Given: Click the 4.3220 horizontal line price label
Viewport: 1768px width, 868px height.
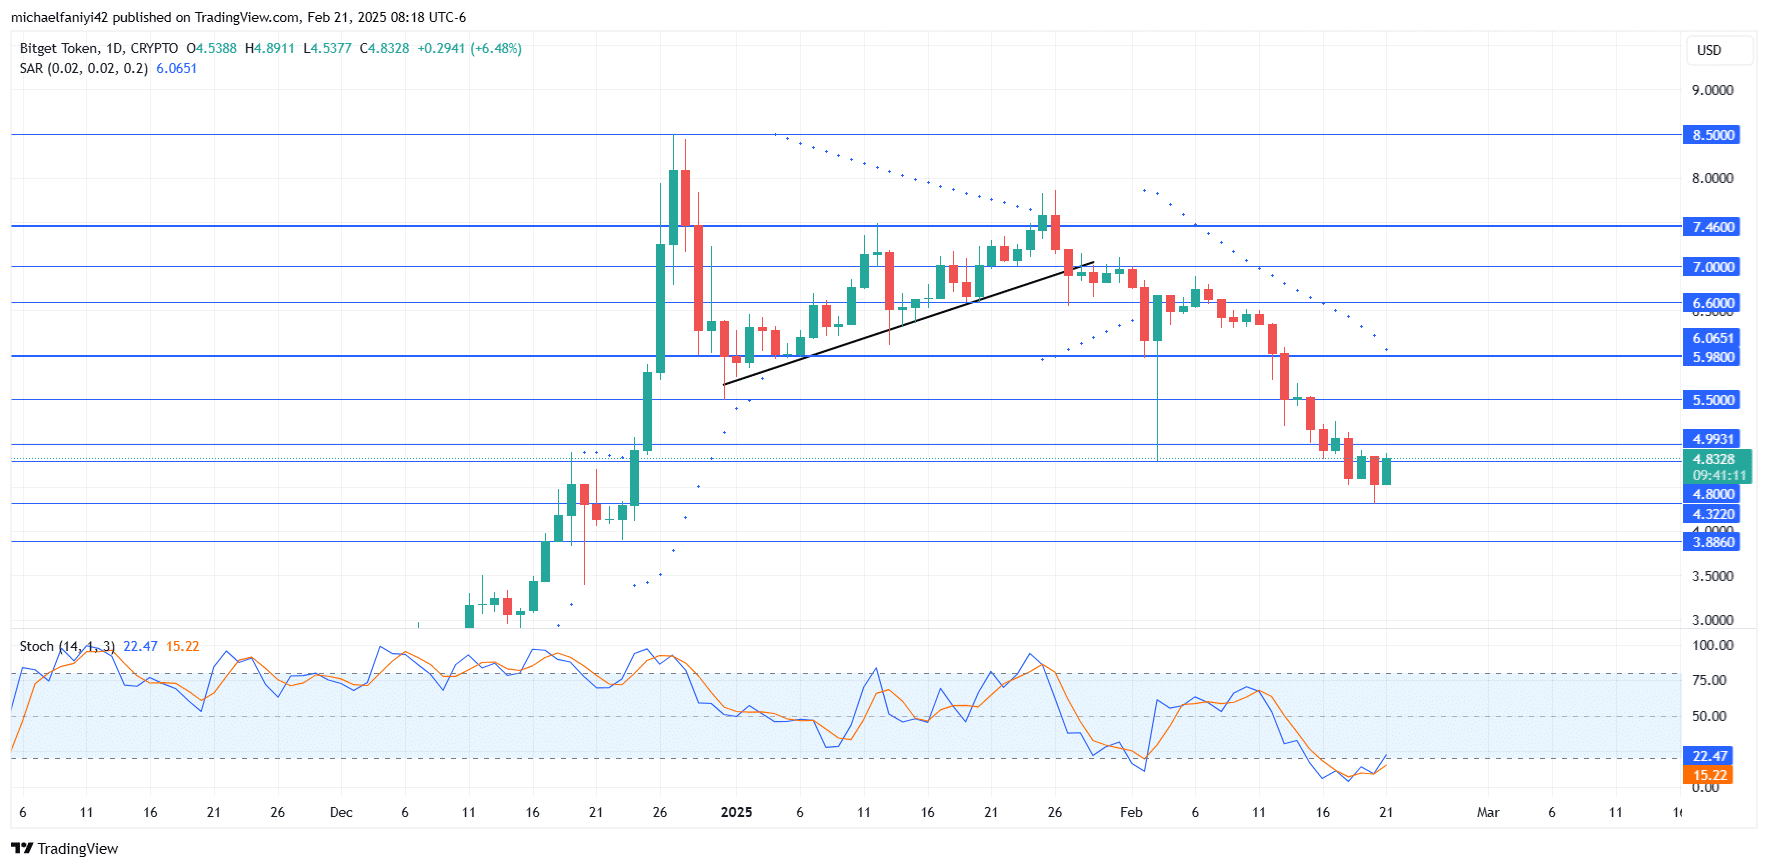Looking at the screenshot, I should 1713,514.
